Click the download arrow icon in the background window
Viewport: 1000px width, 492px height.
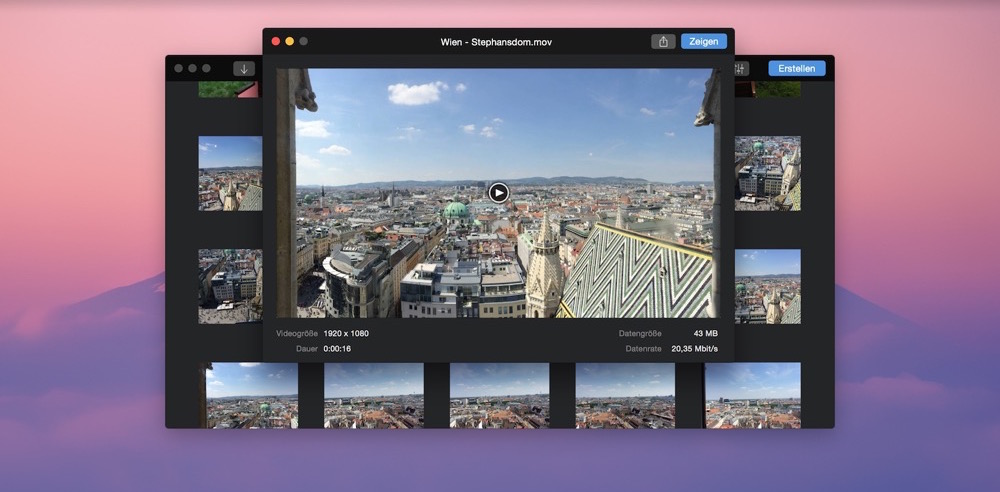point(244,69)
